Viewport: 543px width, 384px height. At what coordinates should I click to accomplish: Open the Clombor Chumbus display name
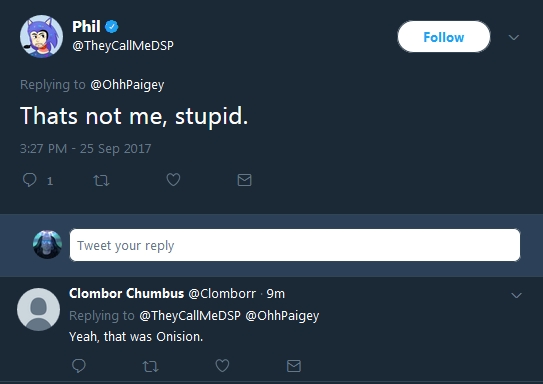(126, 294)
